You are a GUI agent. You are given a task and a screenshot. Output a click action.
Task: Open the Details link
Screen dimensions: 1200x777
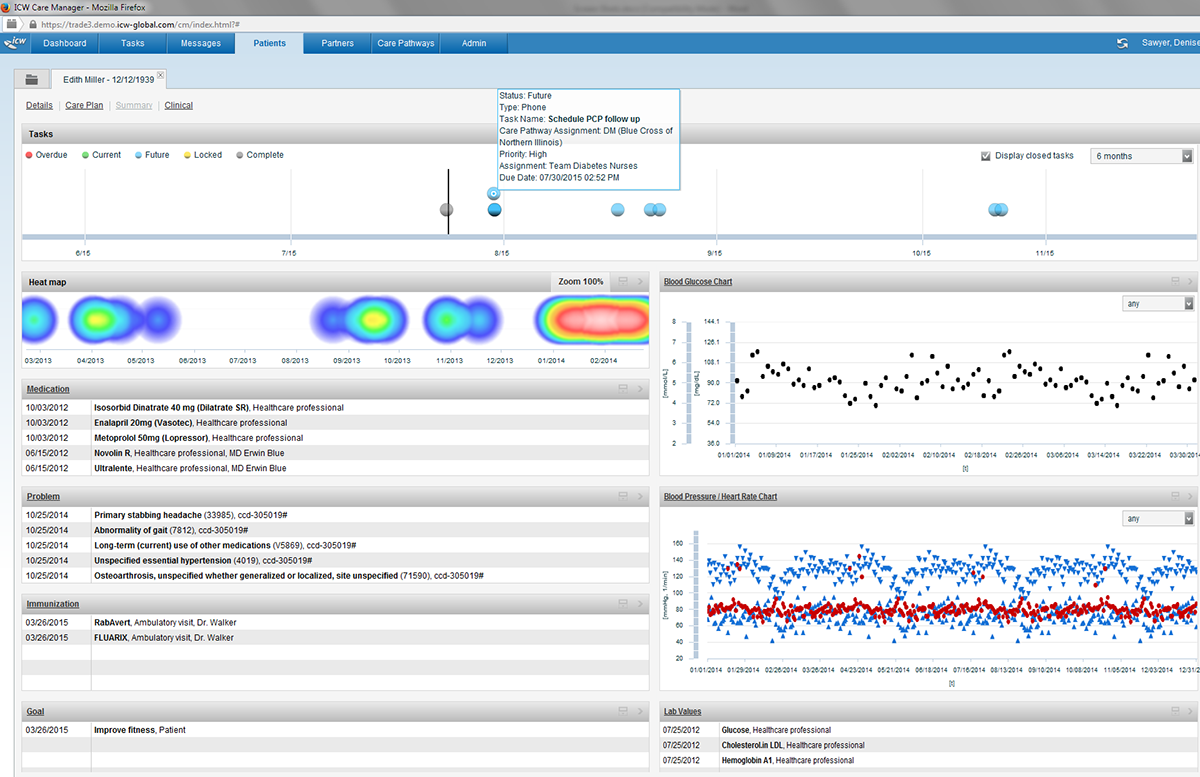pyautogui.click(x=39, y=105)
